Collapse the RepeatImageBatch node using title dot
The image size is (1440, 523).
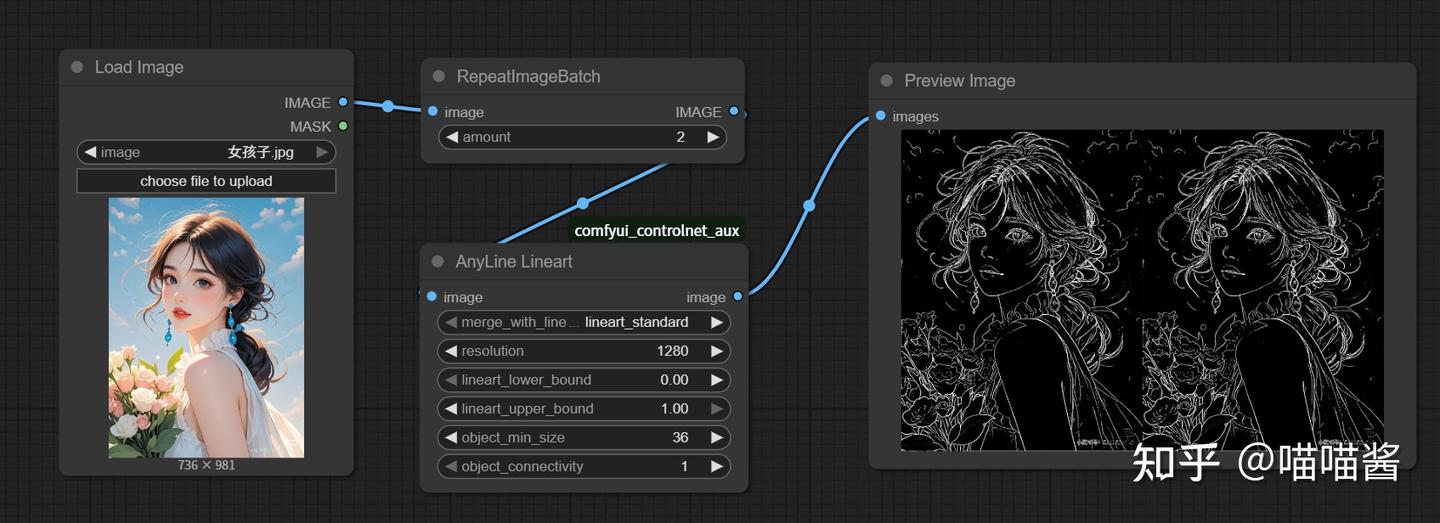[x=439, y=76]
